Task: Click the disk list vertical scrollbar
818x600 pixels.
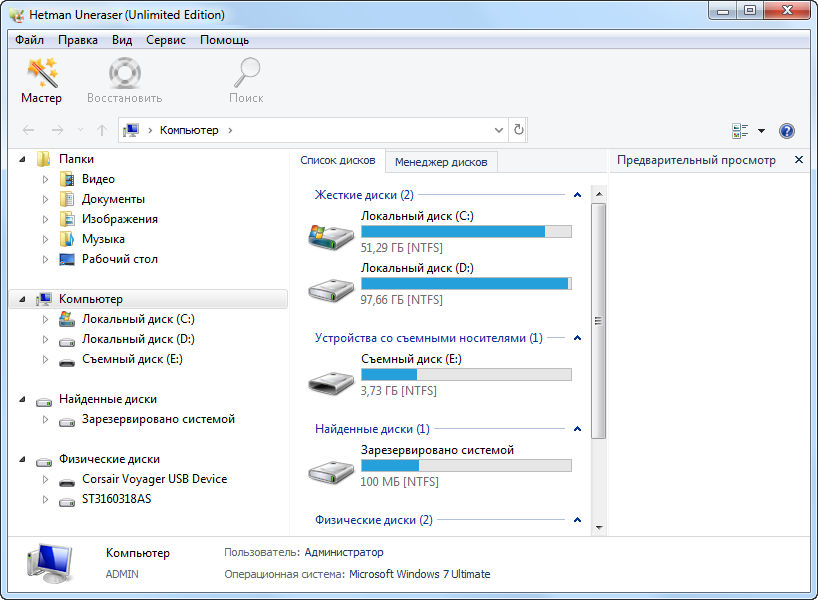Action: point(599,320)
